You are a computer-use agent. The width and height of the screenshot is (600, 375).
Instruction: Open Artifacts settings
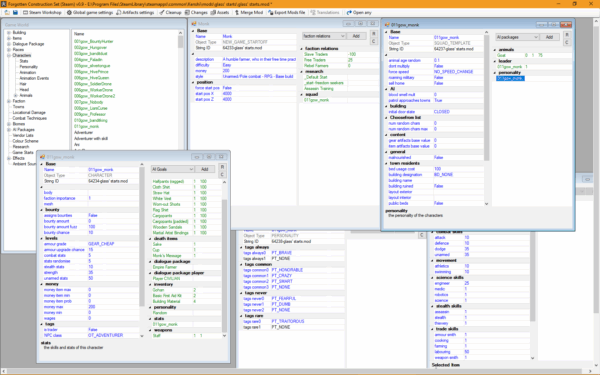click(x=135, y=13)
